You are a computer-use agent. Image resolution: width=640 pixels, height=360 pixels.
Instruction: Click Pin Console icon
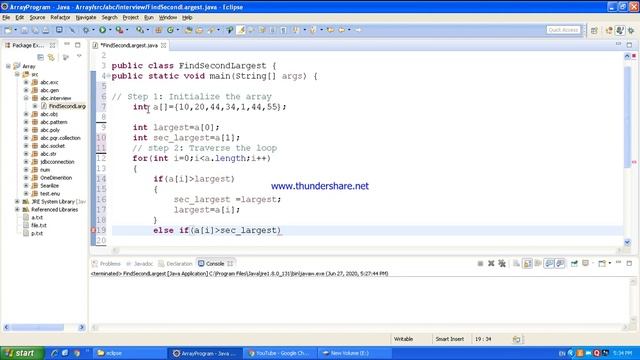[574, 264]
